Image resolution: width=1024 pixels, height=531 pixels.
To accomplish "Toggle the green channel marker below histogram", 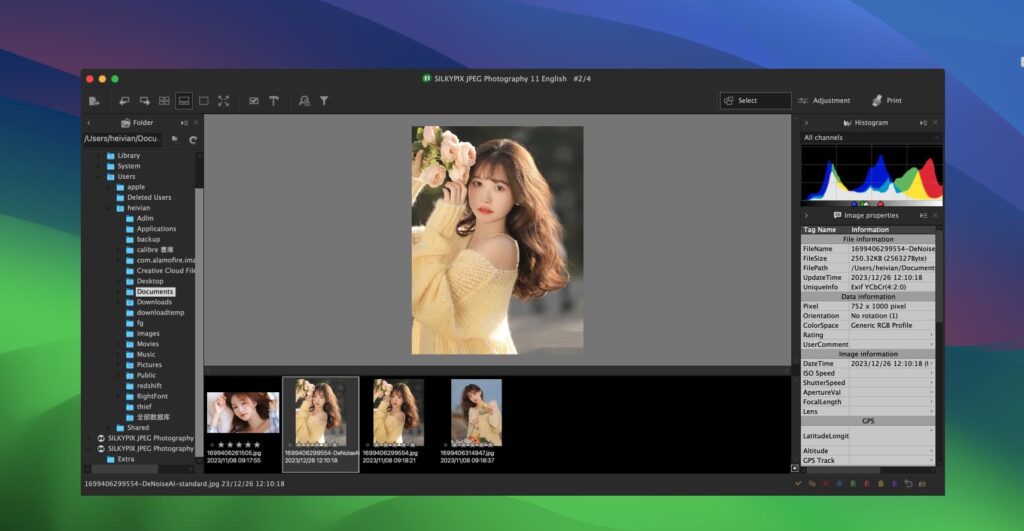I will coord(865,204).
